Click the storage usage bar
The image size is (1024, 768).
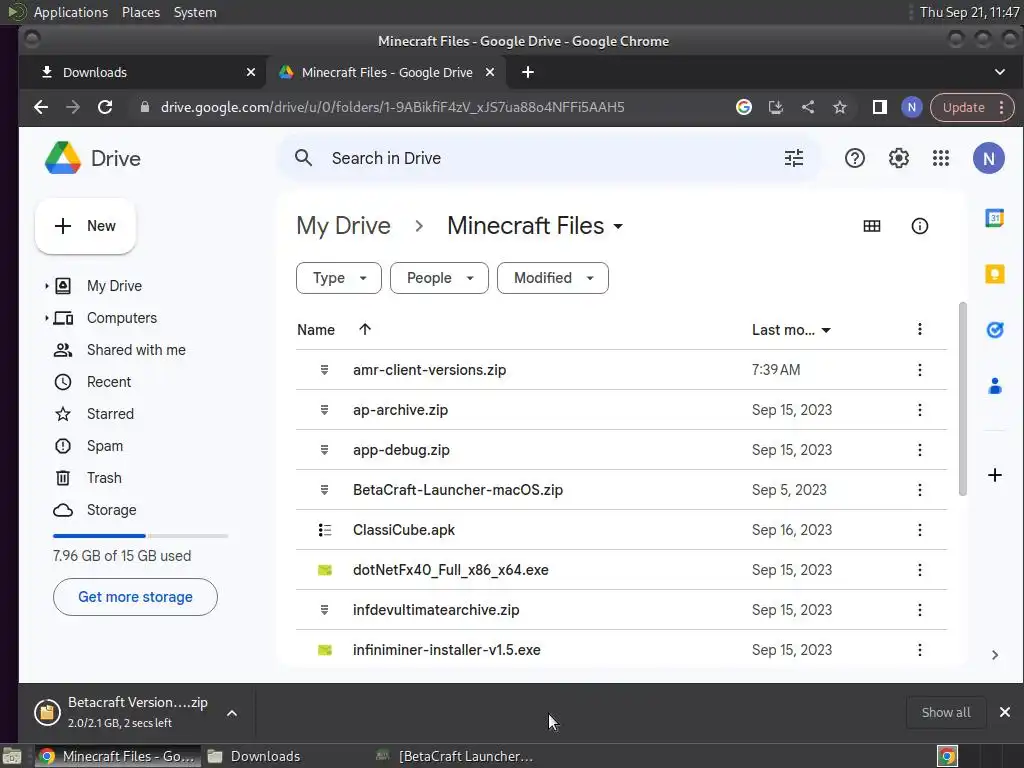click(140, 536)
